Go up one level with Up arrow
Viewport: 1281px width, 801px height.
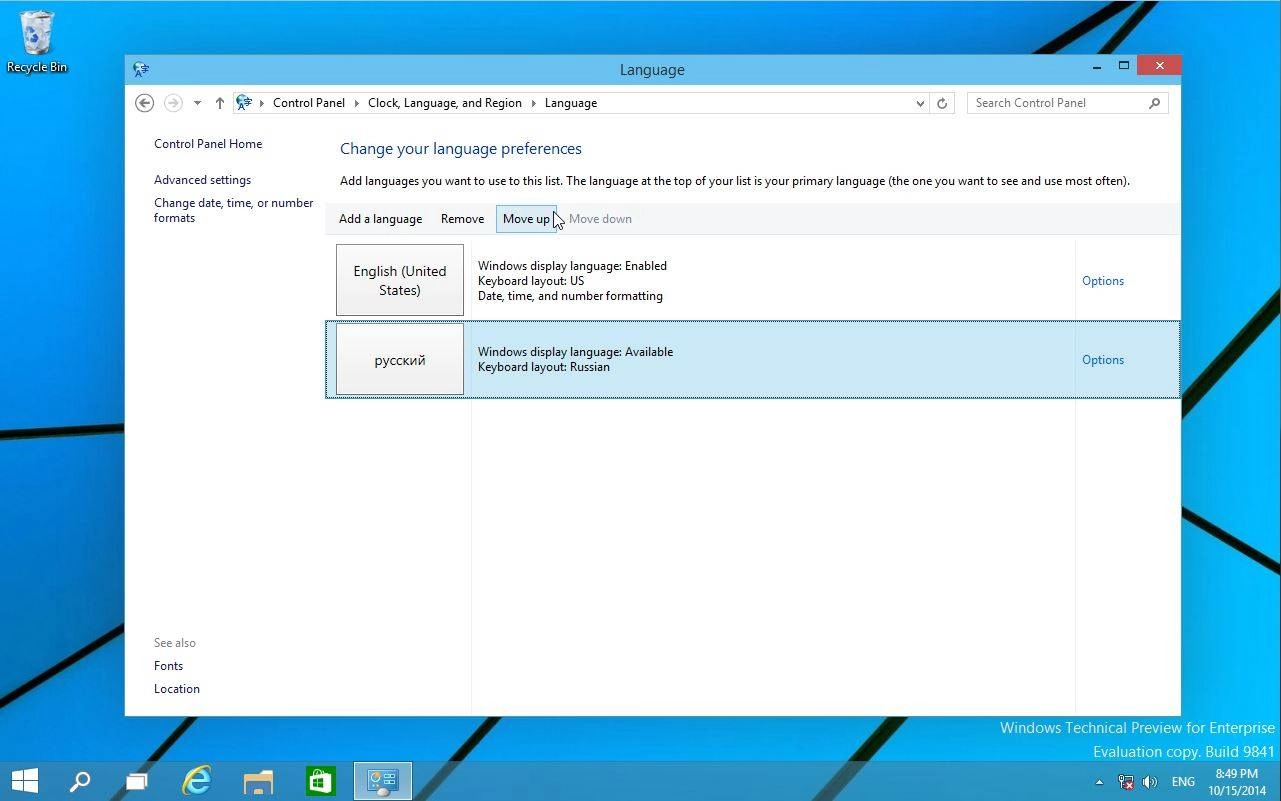[x=219, y=103]
